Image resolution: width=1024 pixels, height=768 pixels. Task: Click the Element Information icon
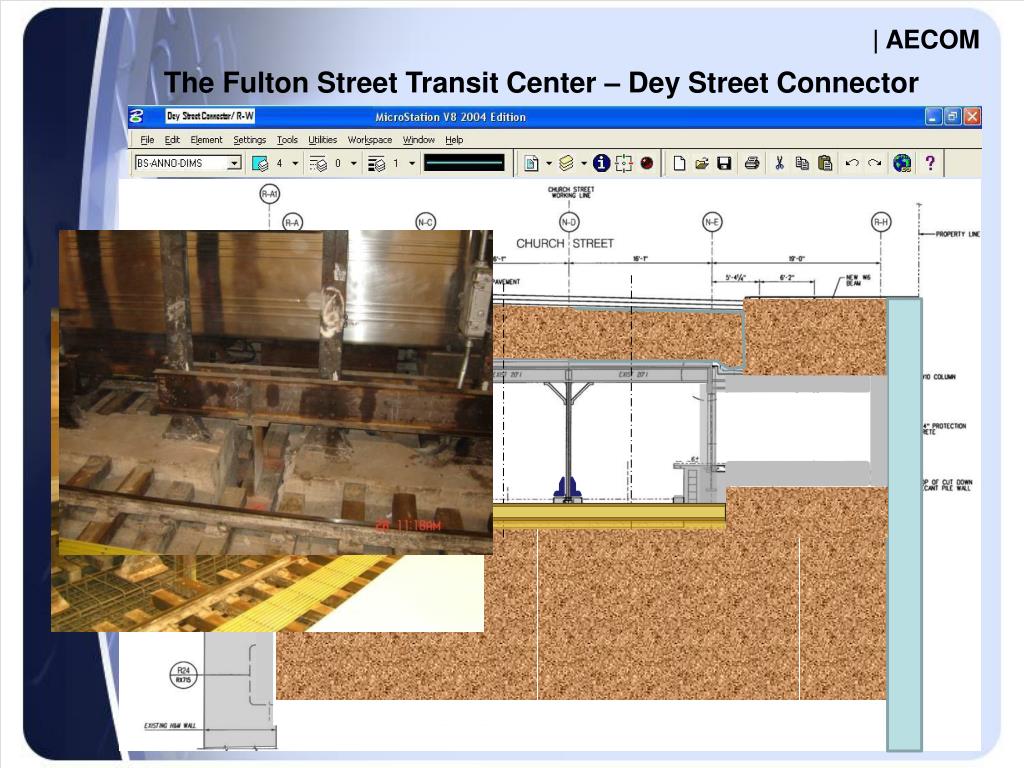[601, 163]
